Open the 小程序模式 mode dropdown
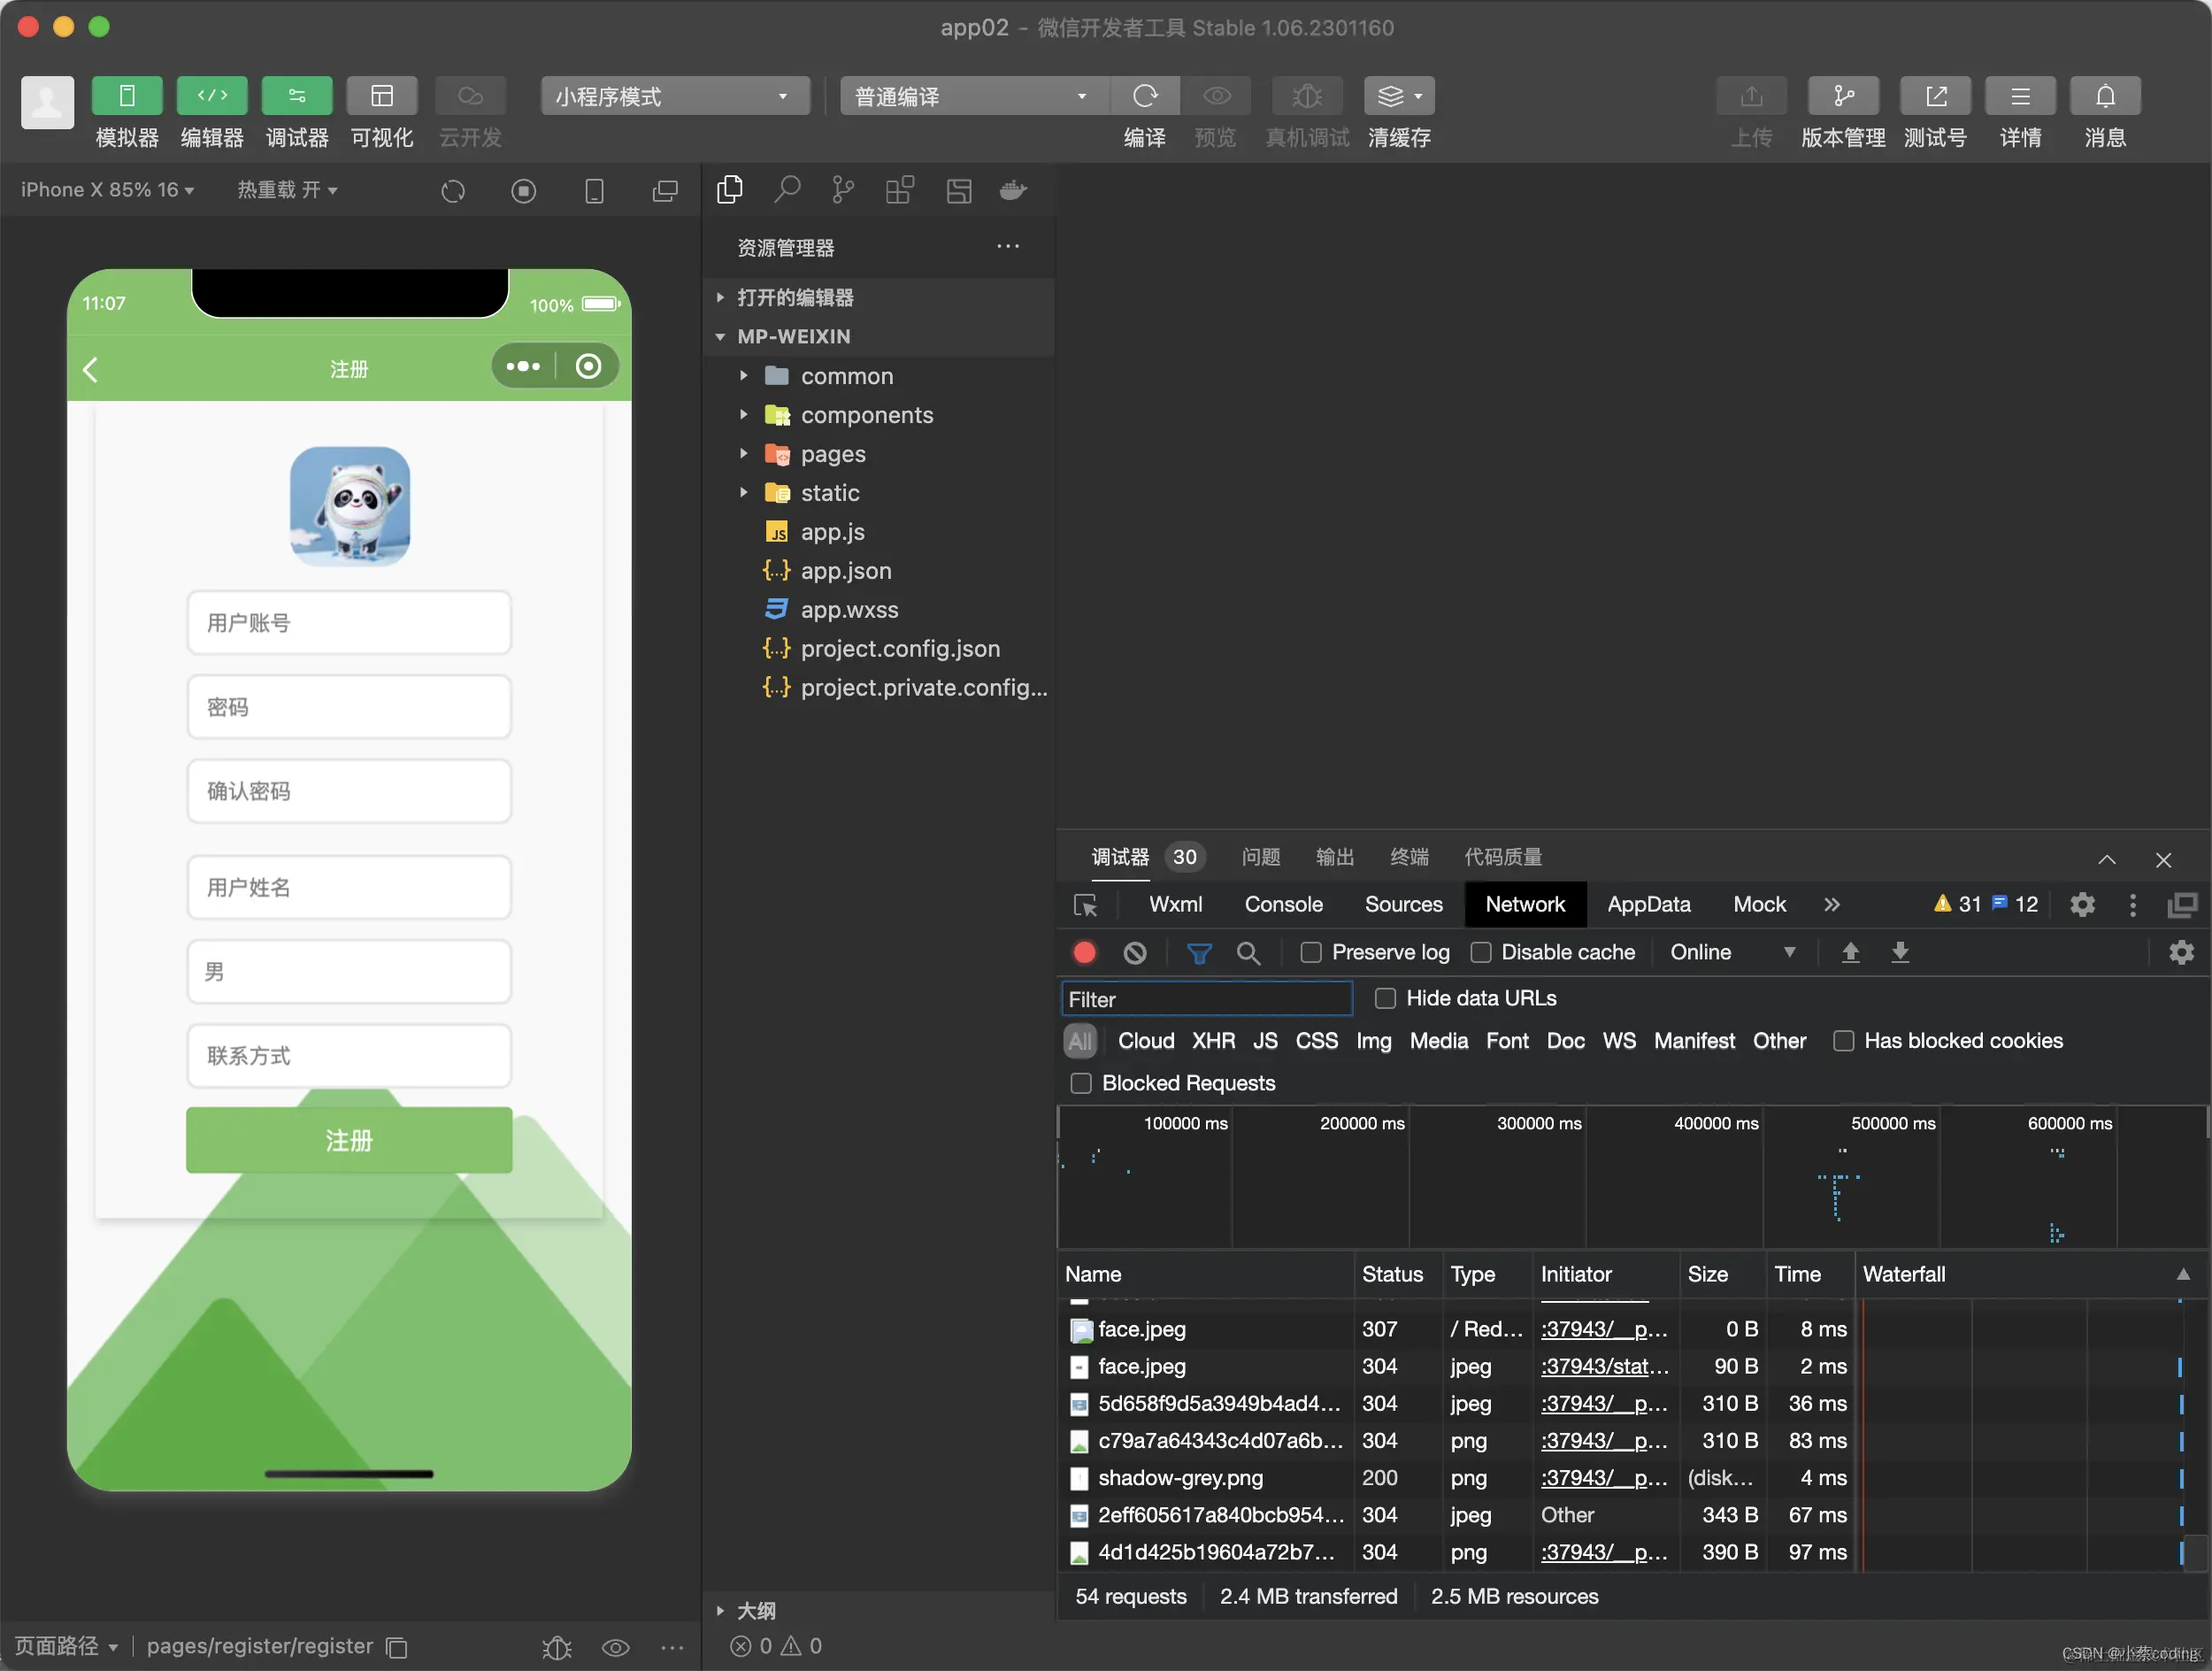The image size is (2212, 1671). point(675,96)
